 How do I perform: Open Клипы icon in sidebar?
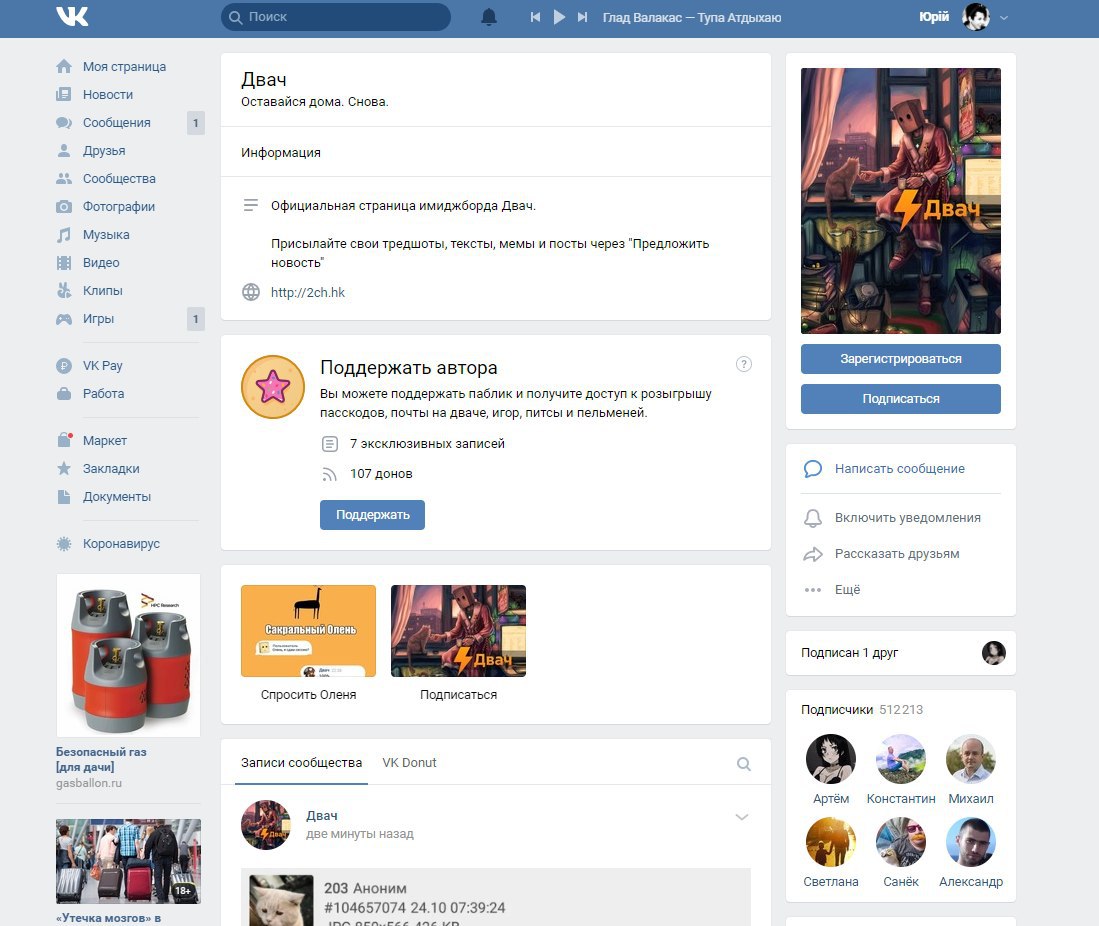pos(64,290)
